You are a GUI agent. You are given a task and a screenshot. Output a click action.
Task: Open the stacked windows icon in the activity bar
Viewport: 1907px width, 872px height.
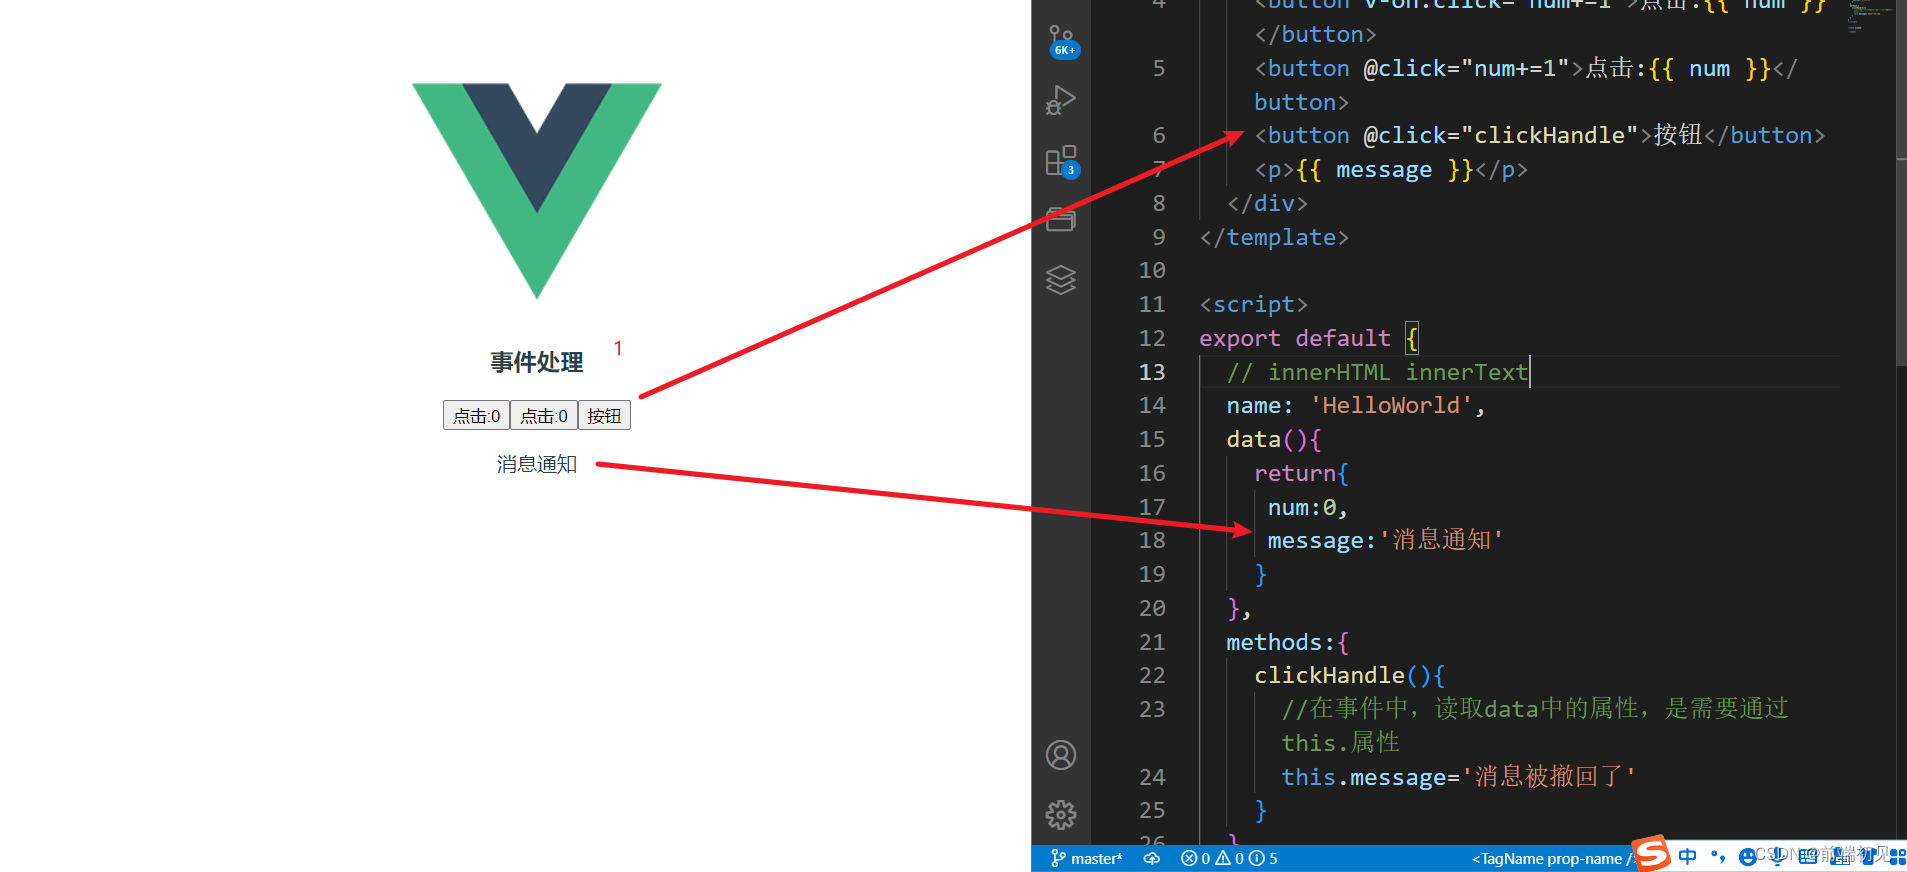pyautogui.click(x=1061, y=220)
